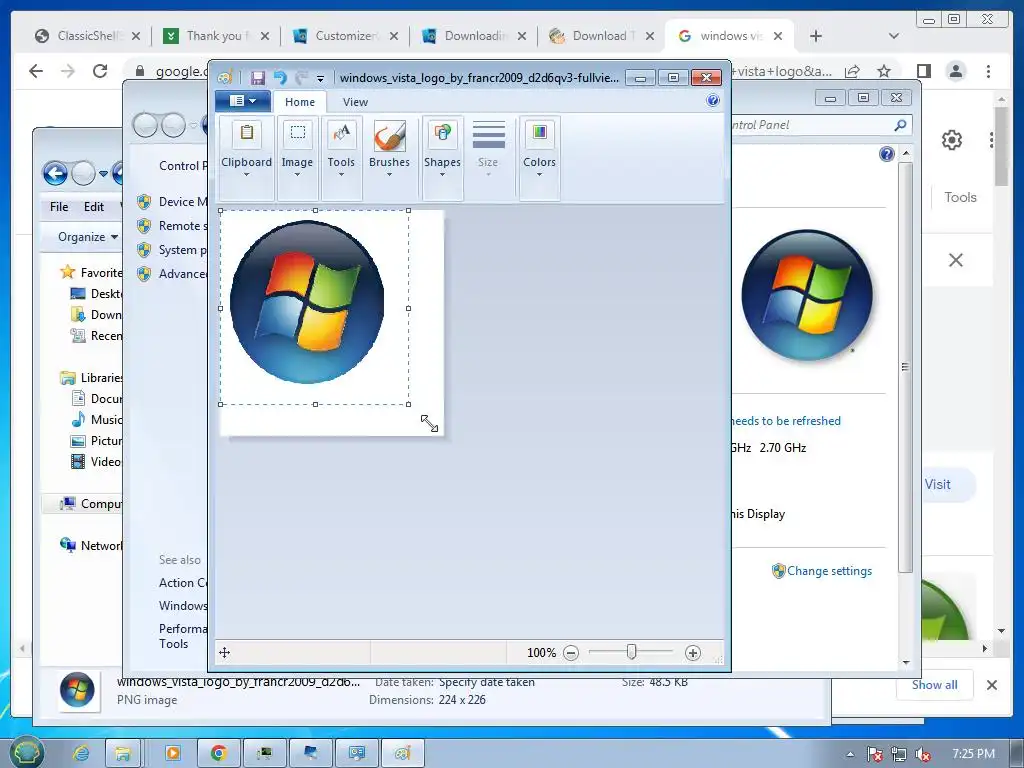
Task: Click Tools in Google Images page
Action: click(x=960, y=197)
